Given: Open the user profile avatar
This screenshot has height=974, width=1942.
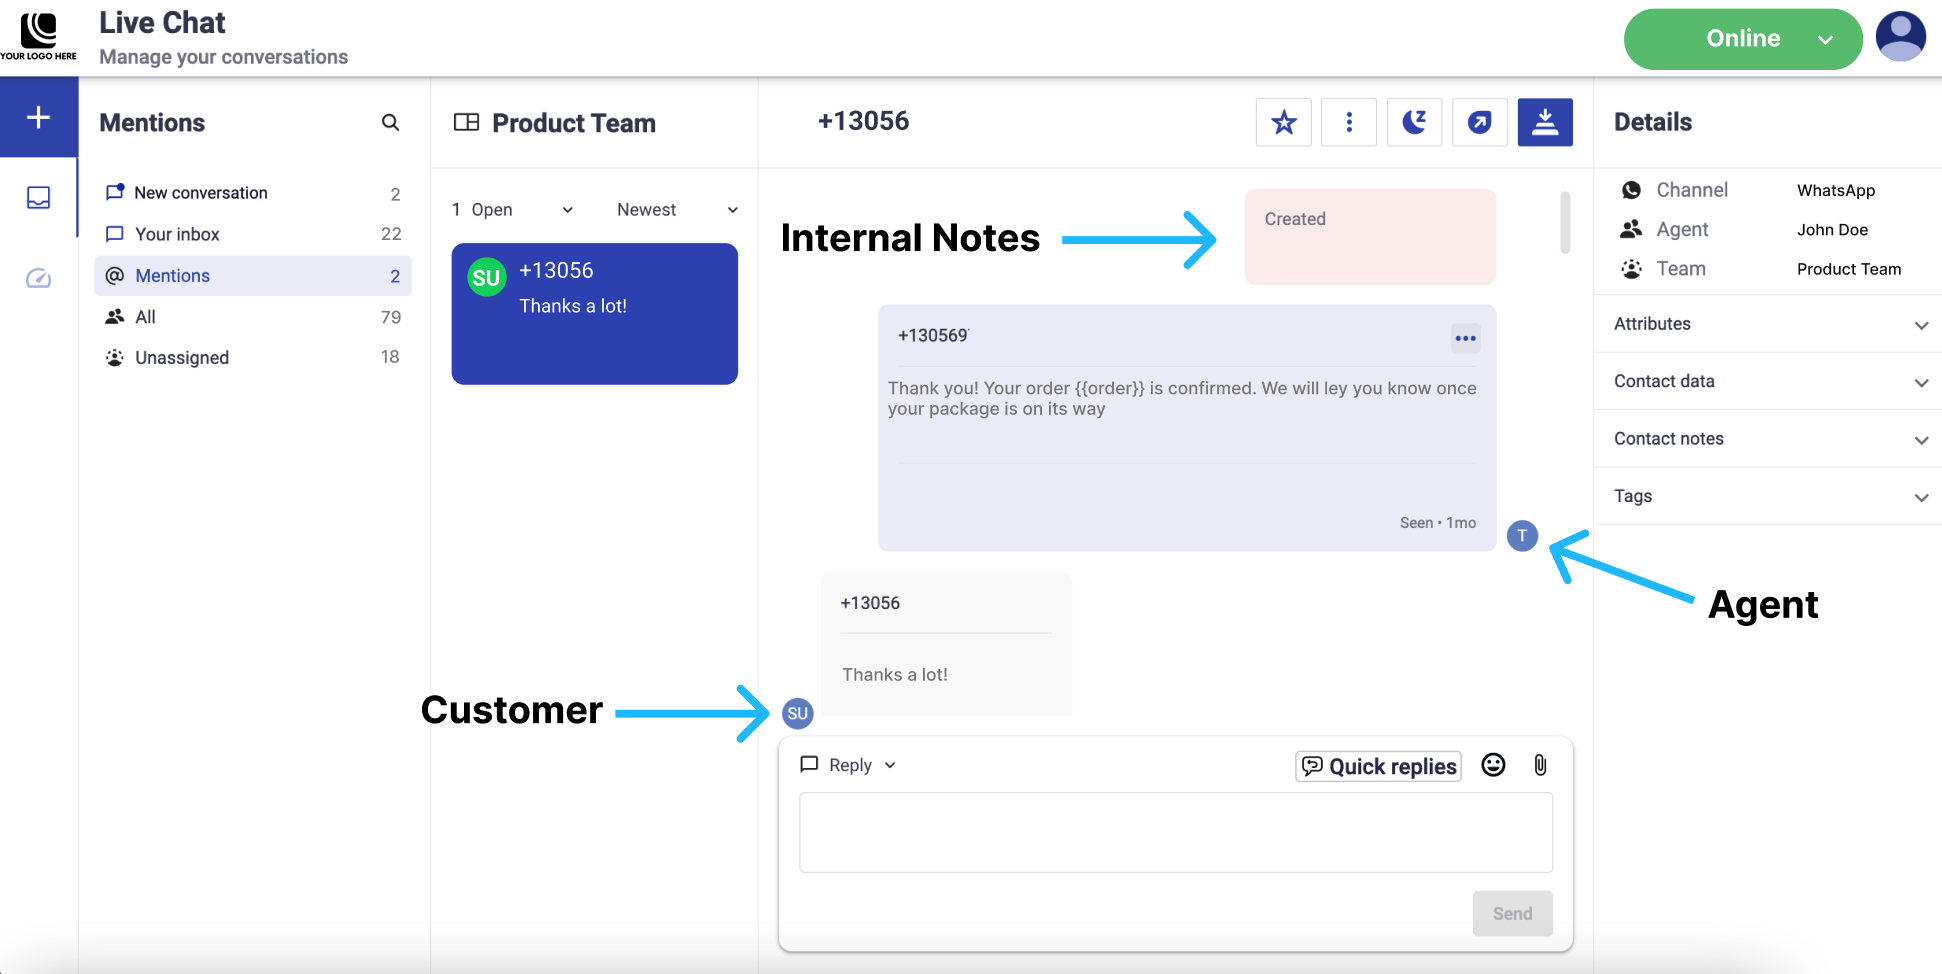Looking at the screenshot, I should [x=1900, y=37].
